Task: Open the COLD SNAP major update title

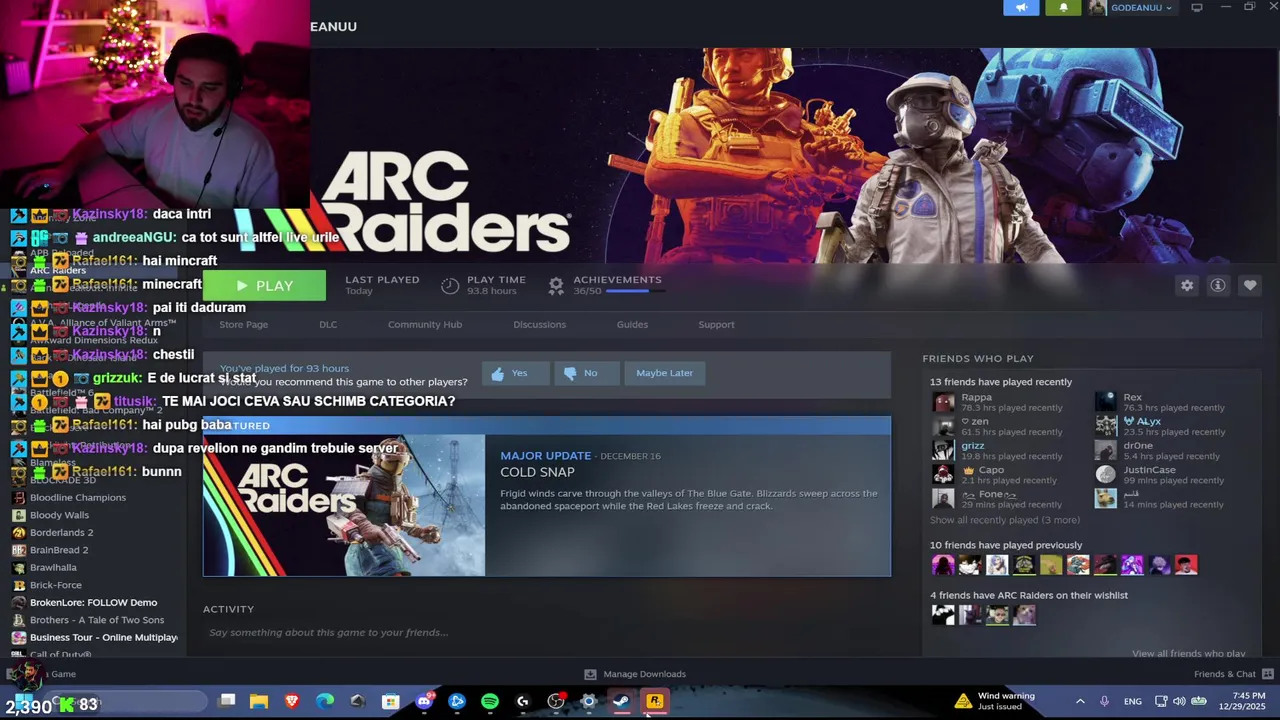Action: click(537, 472)
